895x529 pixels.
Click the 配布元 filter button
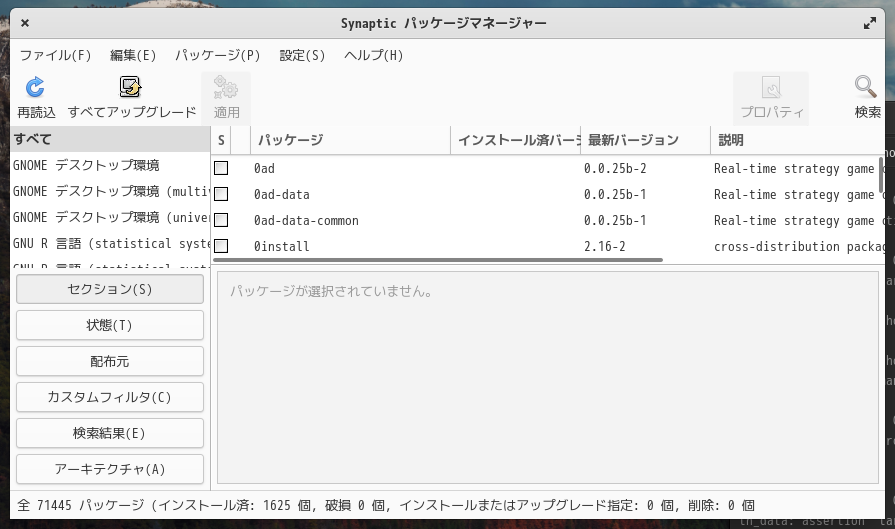tap(110, 361)
